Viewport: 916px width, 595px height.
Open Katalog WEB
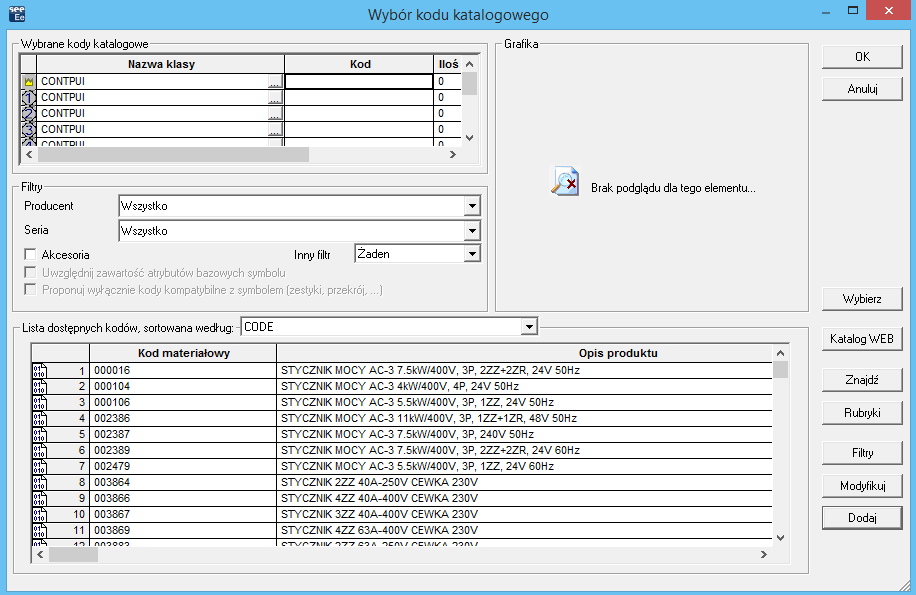click(x=862, y=339)
